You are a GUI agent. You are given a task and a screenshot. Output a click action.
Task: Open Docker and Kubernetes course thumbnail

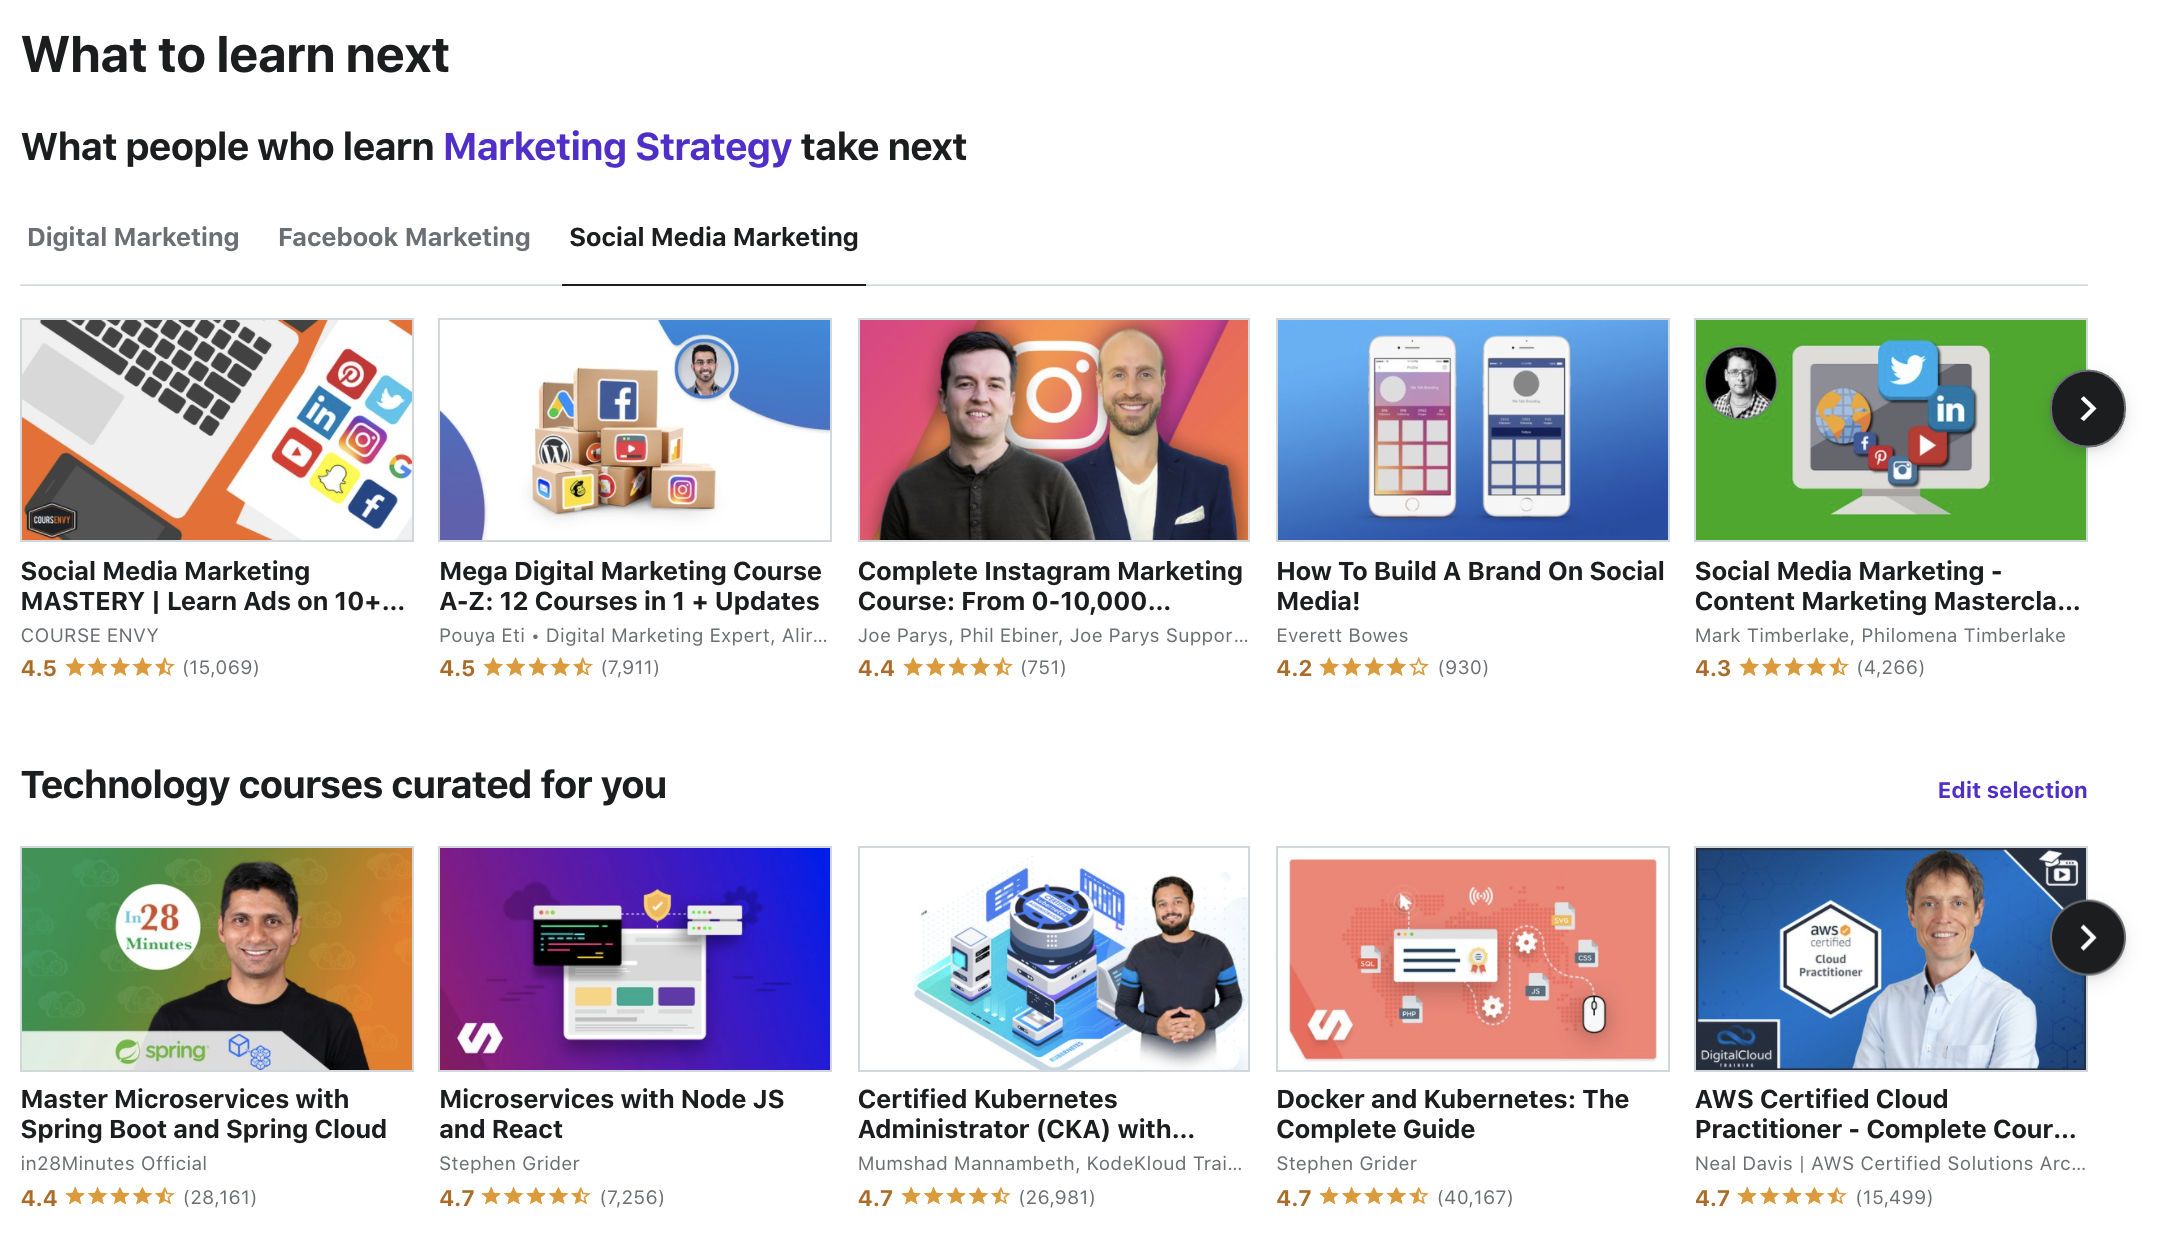[1472, 958]
